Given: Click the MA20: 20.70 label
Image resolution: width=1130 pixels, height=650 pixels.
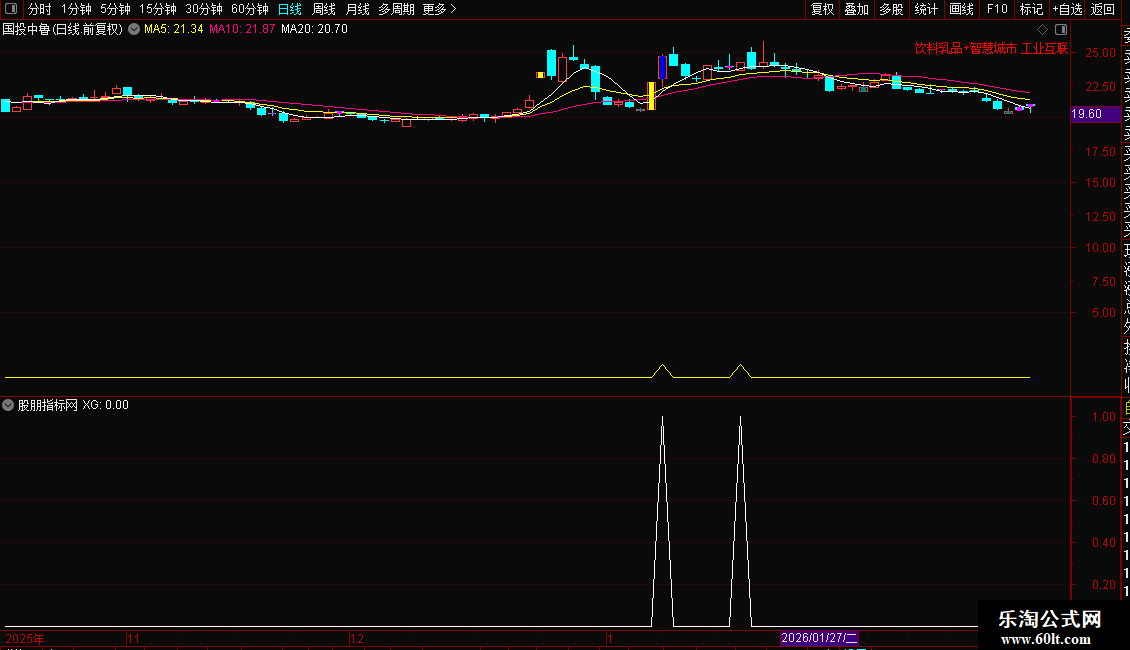Looking at the screenshot, I should (314, 30).
